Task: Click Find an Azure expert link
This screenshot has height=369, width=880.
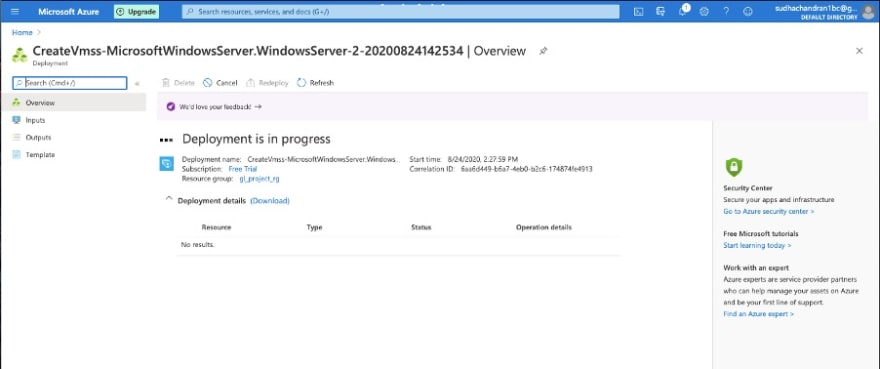Action: (x=759, y=314)
